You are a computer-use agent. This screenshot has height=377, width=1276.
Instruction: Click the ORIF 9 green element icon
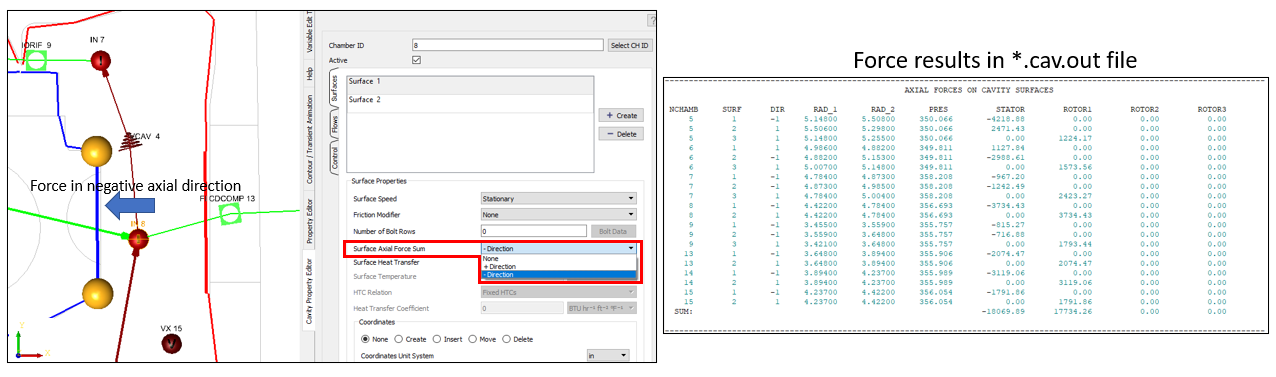pyautogui.click(x=35, y=61)
